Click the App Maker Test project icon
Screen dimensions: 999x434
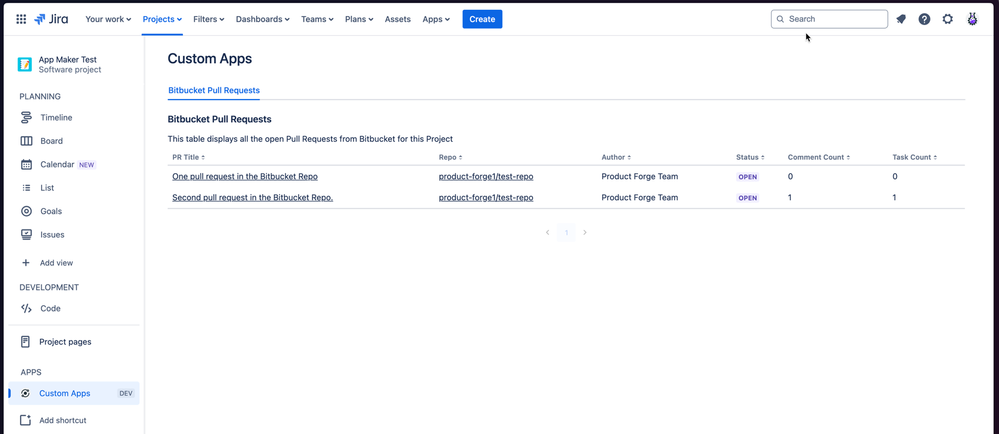pos(25,64)
